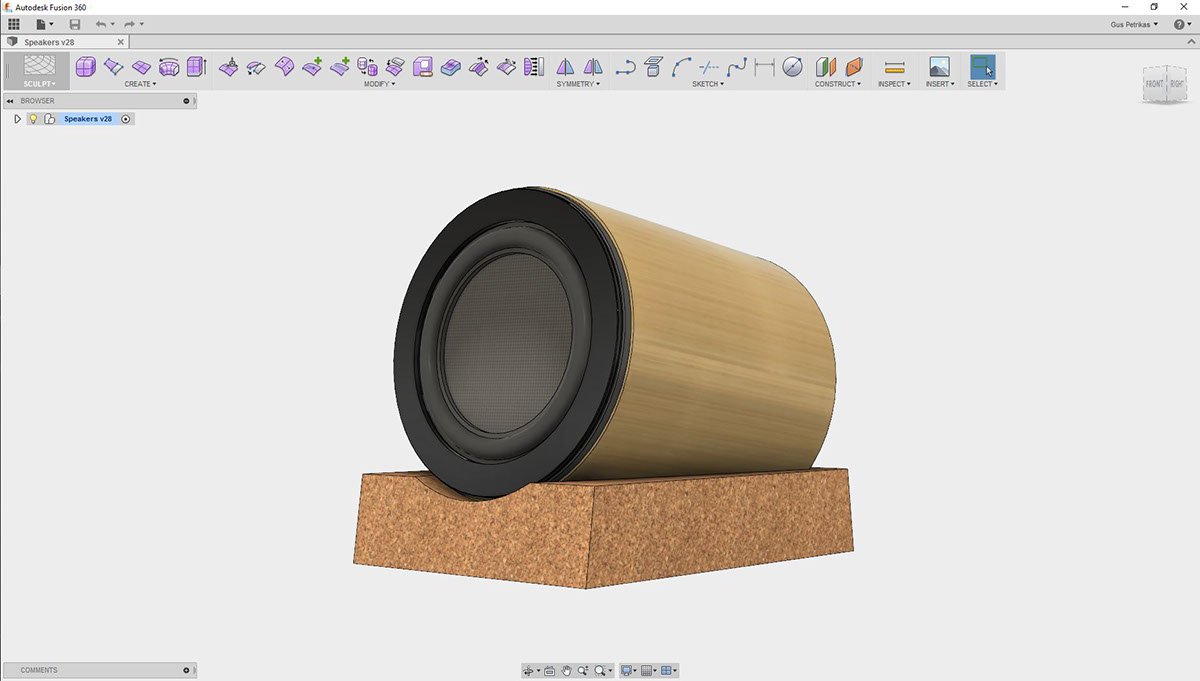Open Display Settings from the bottom bar
Viewport: 1200px width, 681px height.
pyautogui.click(x=628, y=670)
